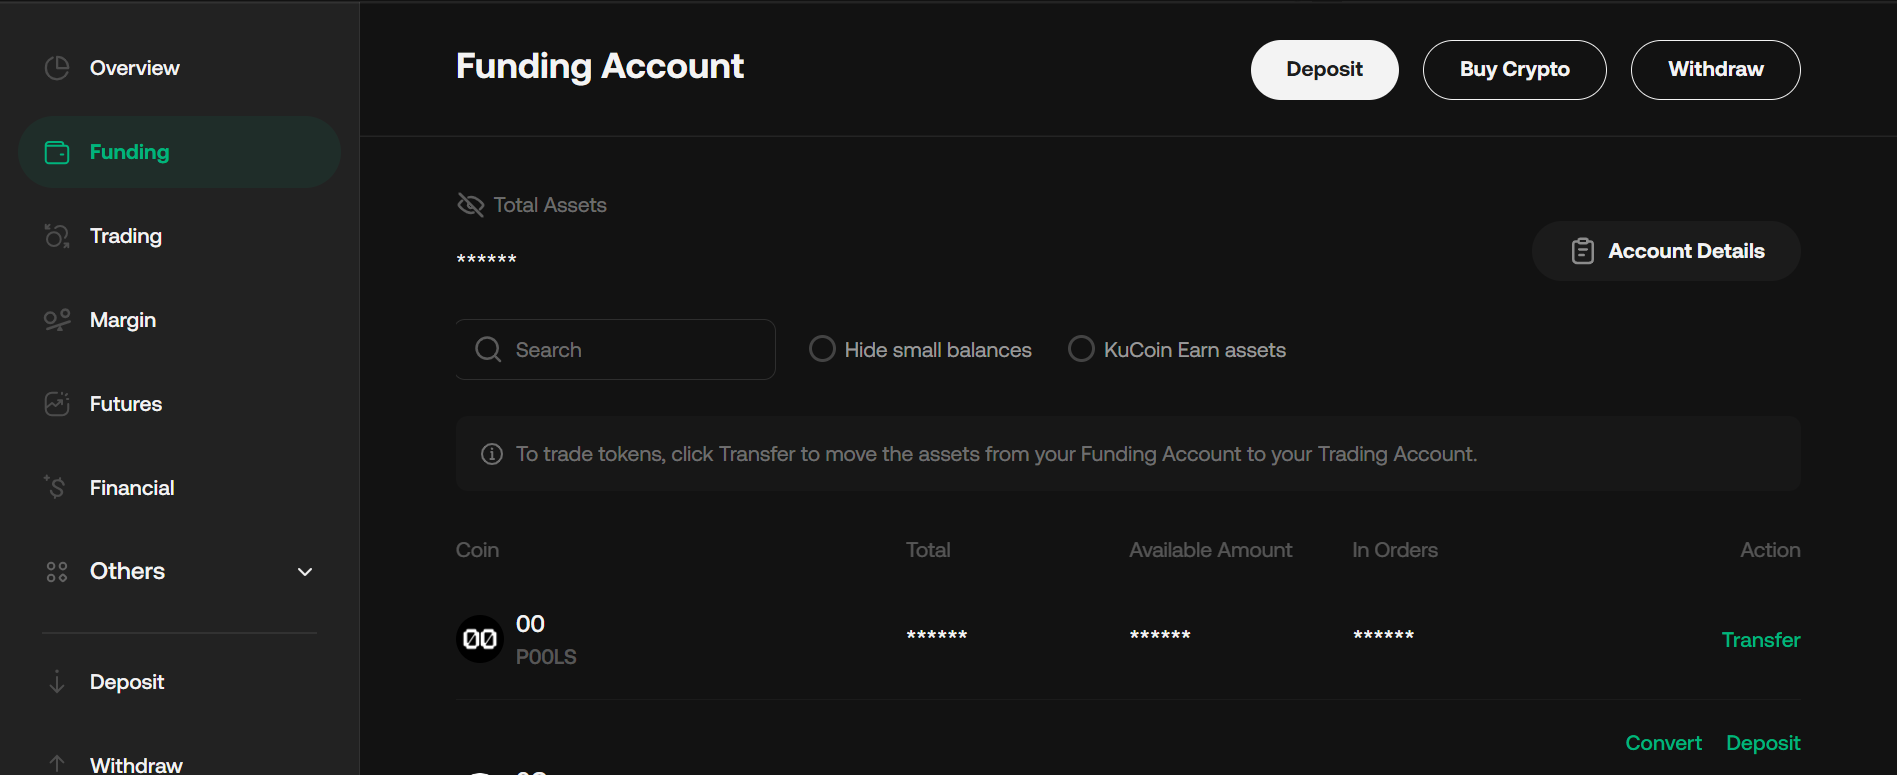Click the info icon in transfer notice

coord(492,454)
